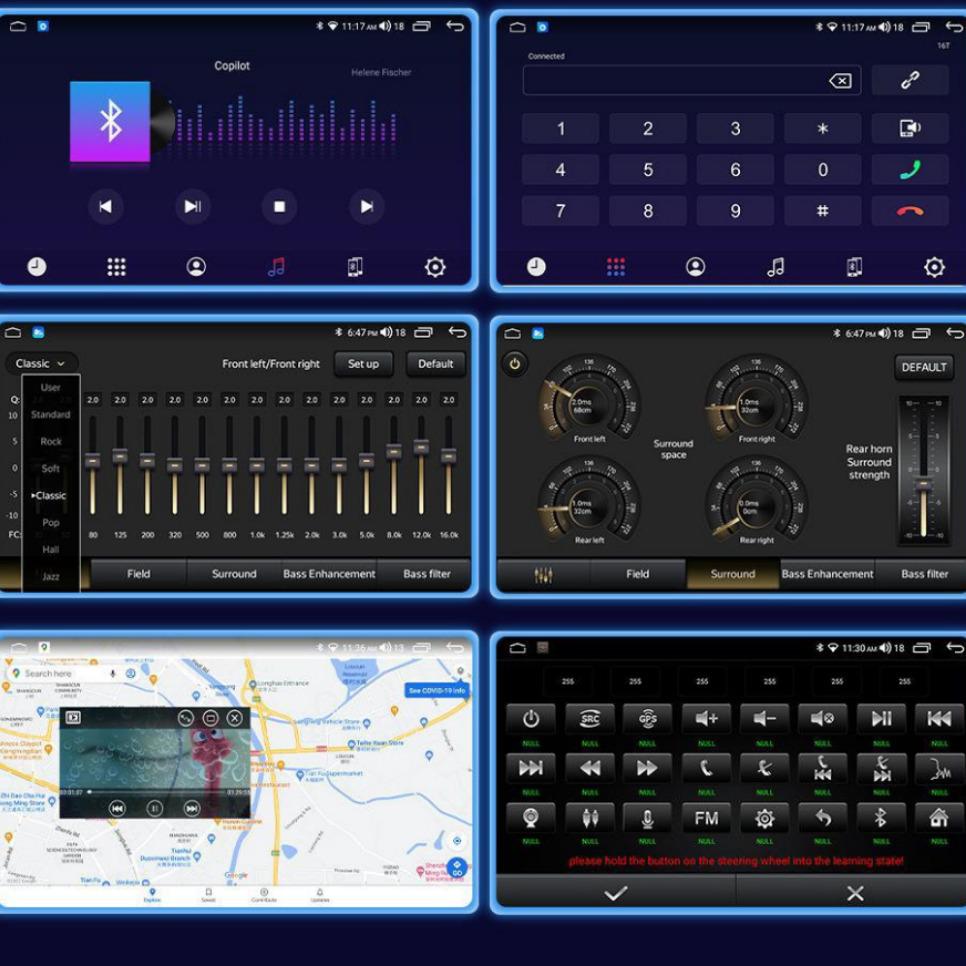The width and height of the screenshot is (966, 966).
Task: Click the SRC source button
Action: pos(590,718)
